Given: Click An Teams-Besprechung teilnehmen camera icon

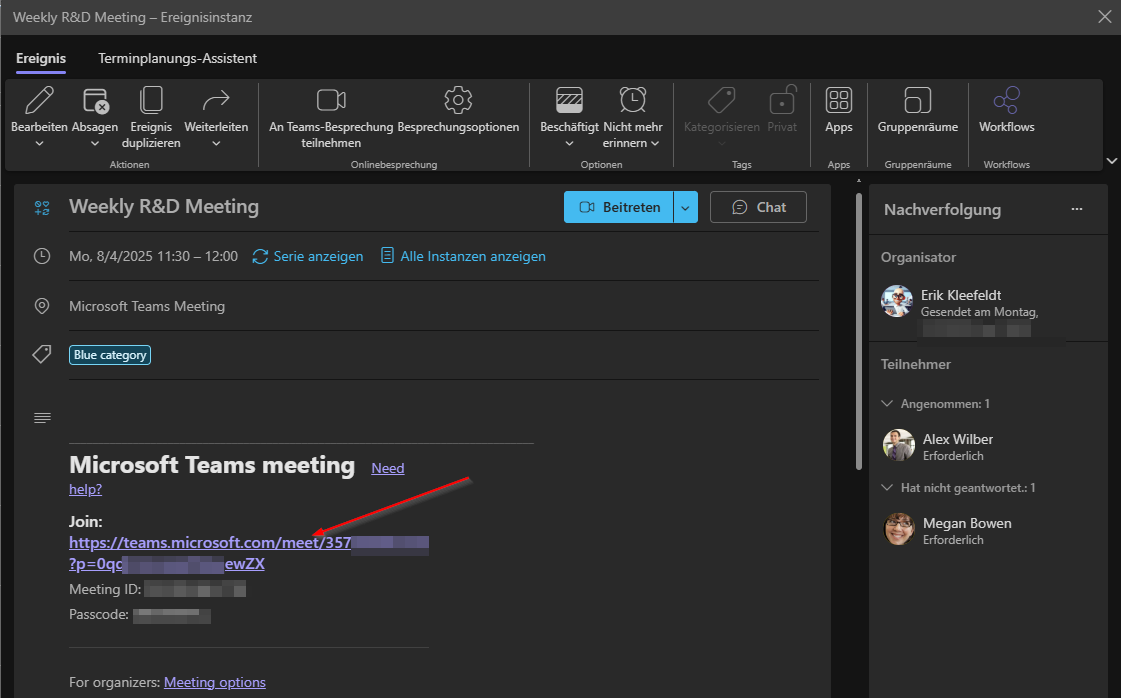Looking at the screenshot, I should click(x=331, y=100).
